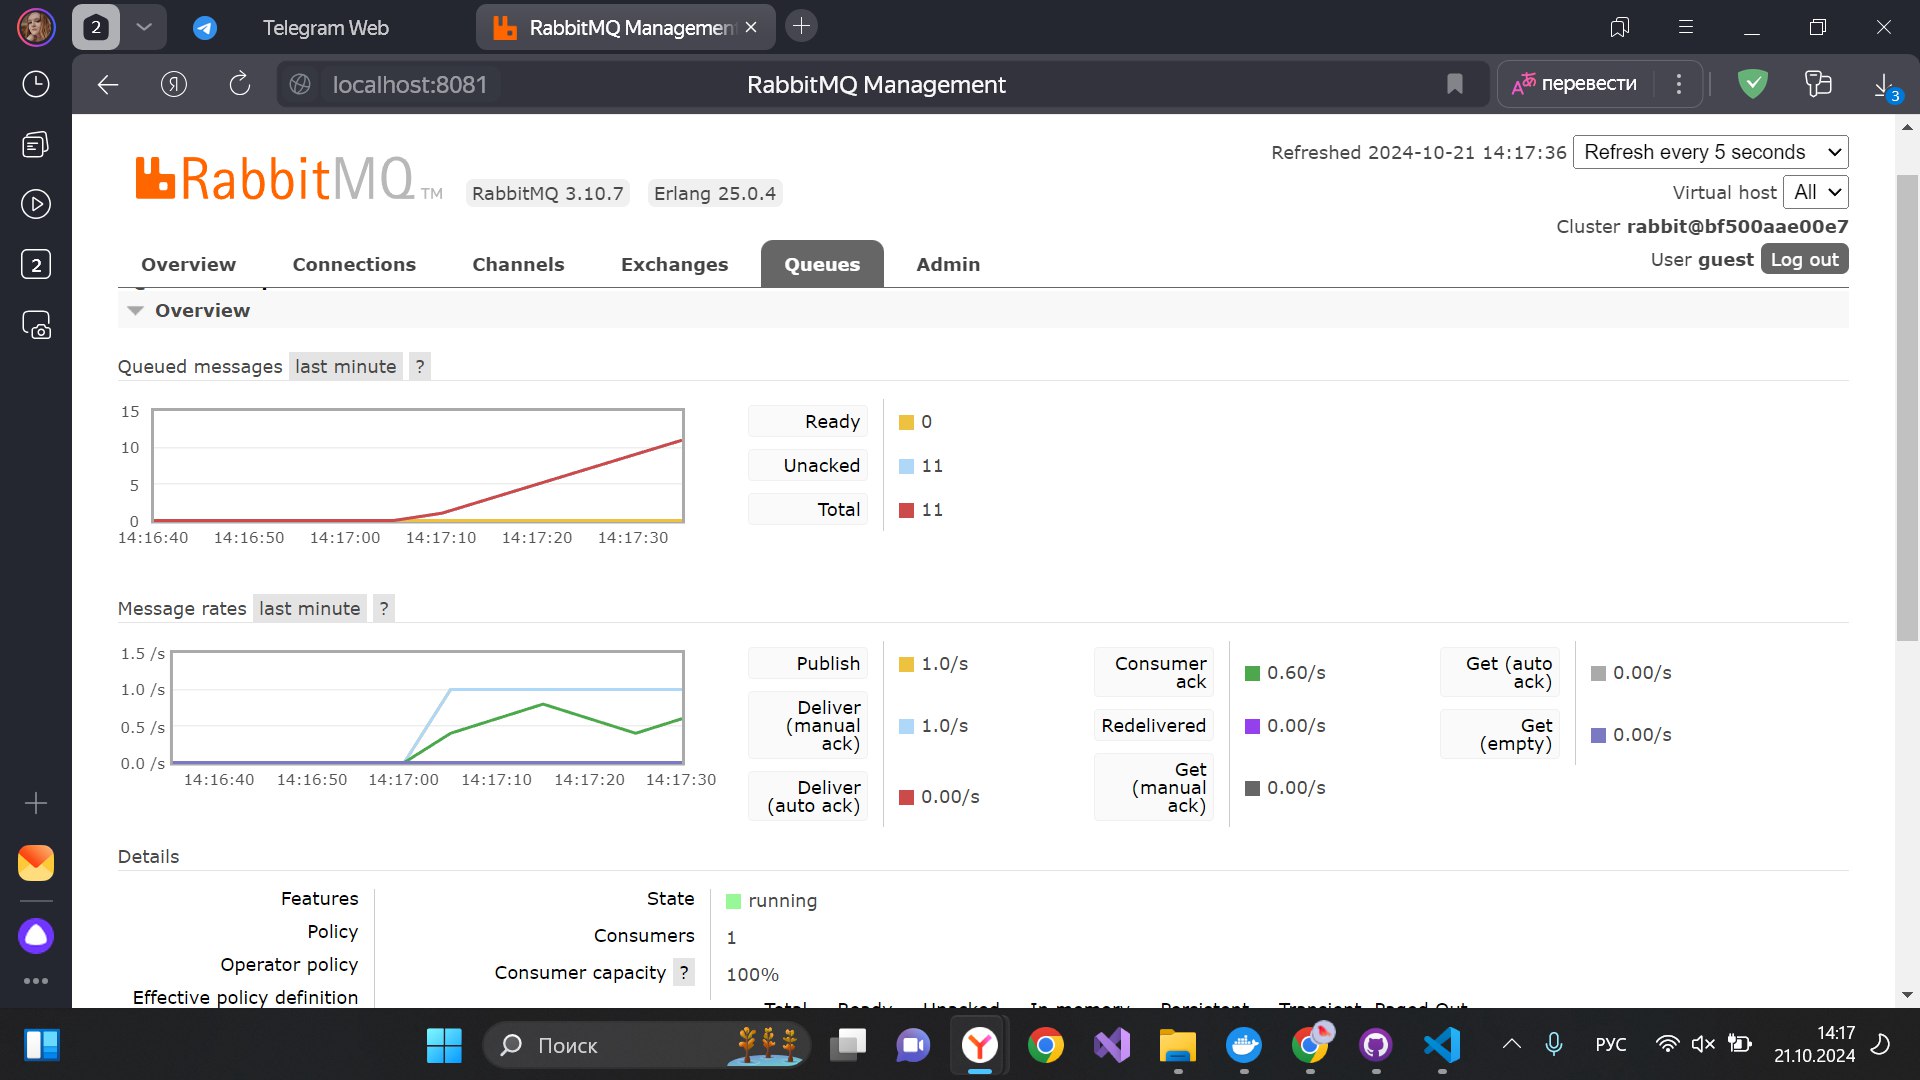Select the Queues tab
The image size is (1920, 1080).
click(822, 265)
